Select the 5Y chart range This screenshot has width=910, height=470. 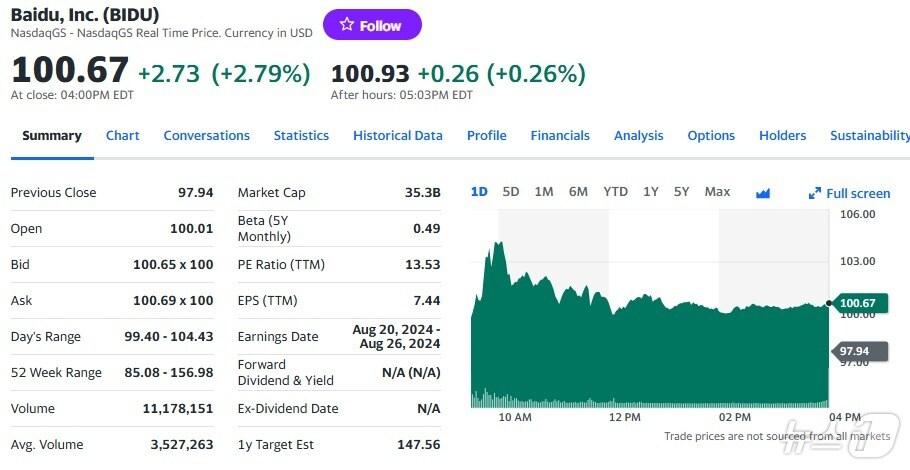click(681, 192)
